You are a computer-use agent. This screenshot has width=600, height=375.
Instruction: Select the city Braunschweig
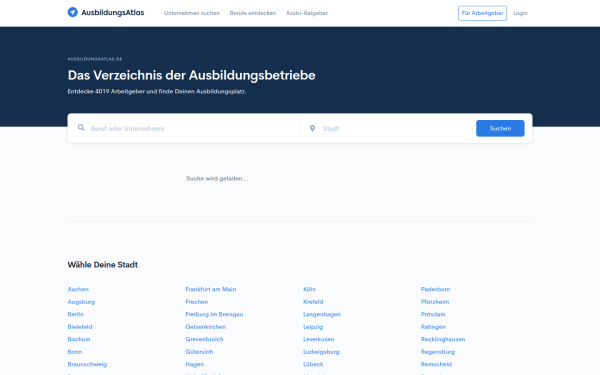pos(87,364)
